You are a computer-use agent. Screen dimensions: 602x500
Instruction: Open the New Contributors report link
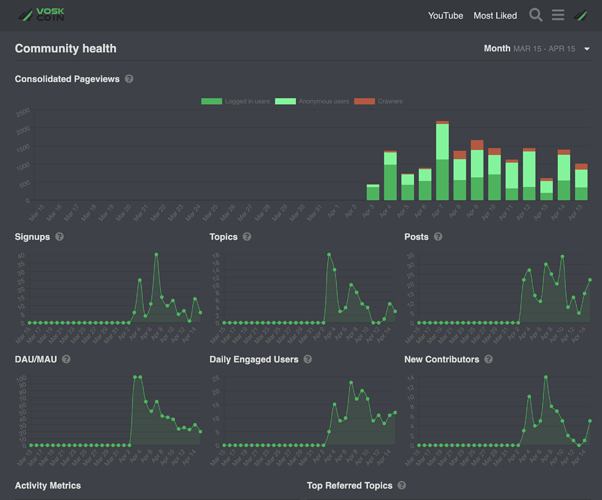click(442, 359)
